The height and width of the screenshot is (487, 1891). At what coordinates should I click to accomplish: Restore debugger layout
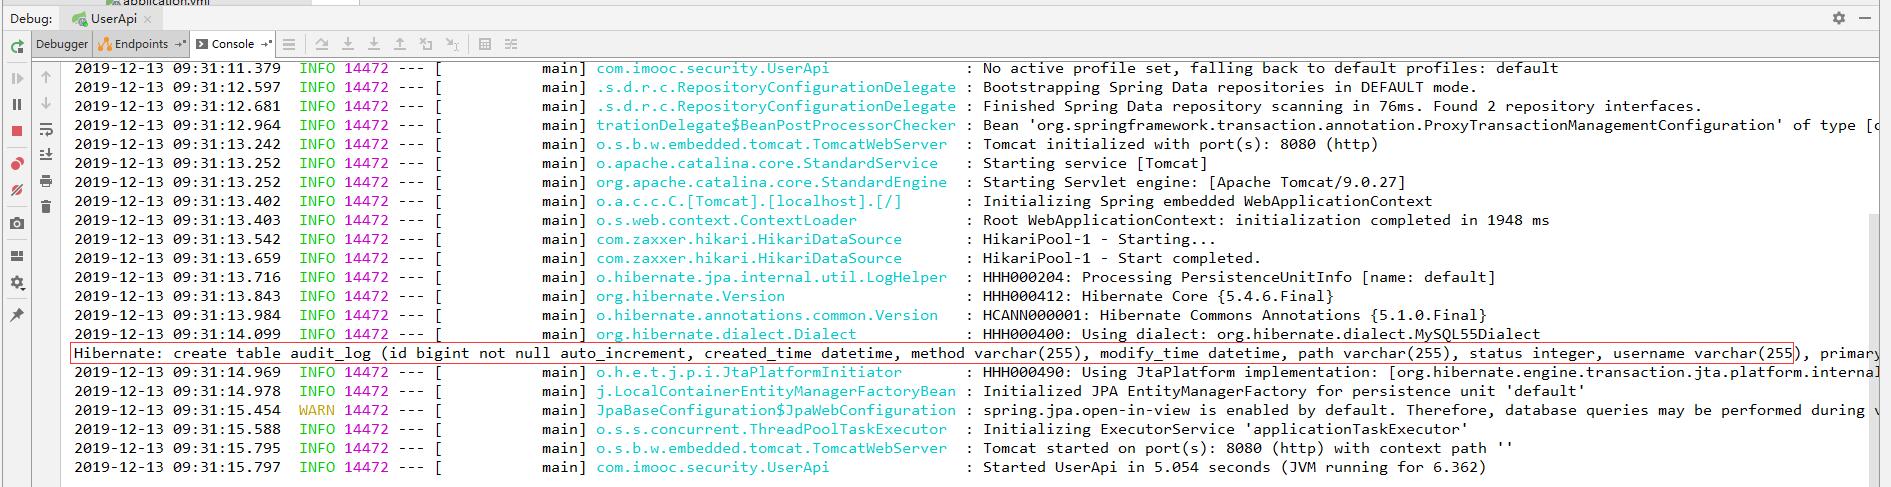(17, 256)
